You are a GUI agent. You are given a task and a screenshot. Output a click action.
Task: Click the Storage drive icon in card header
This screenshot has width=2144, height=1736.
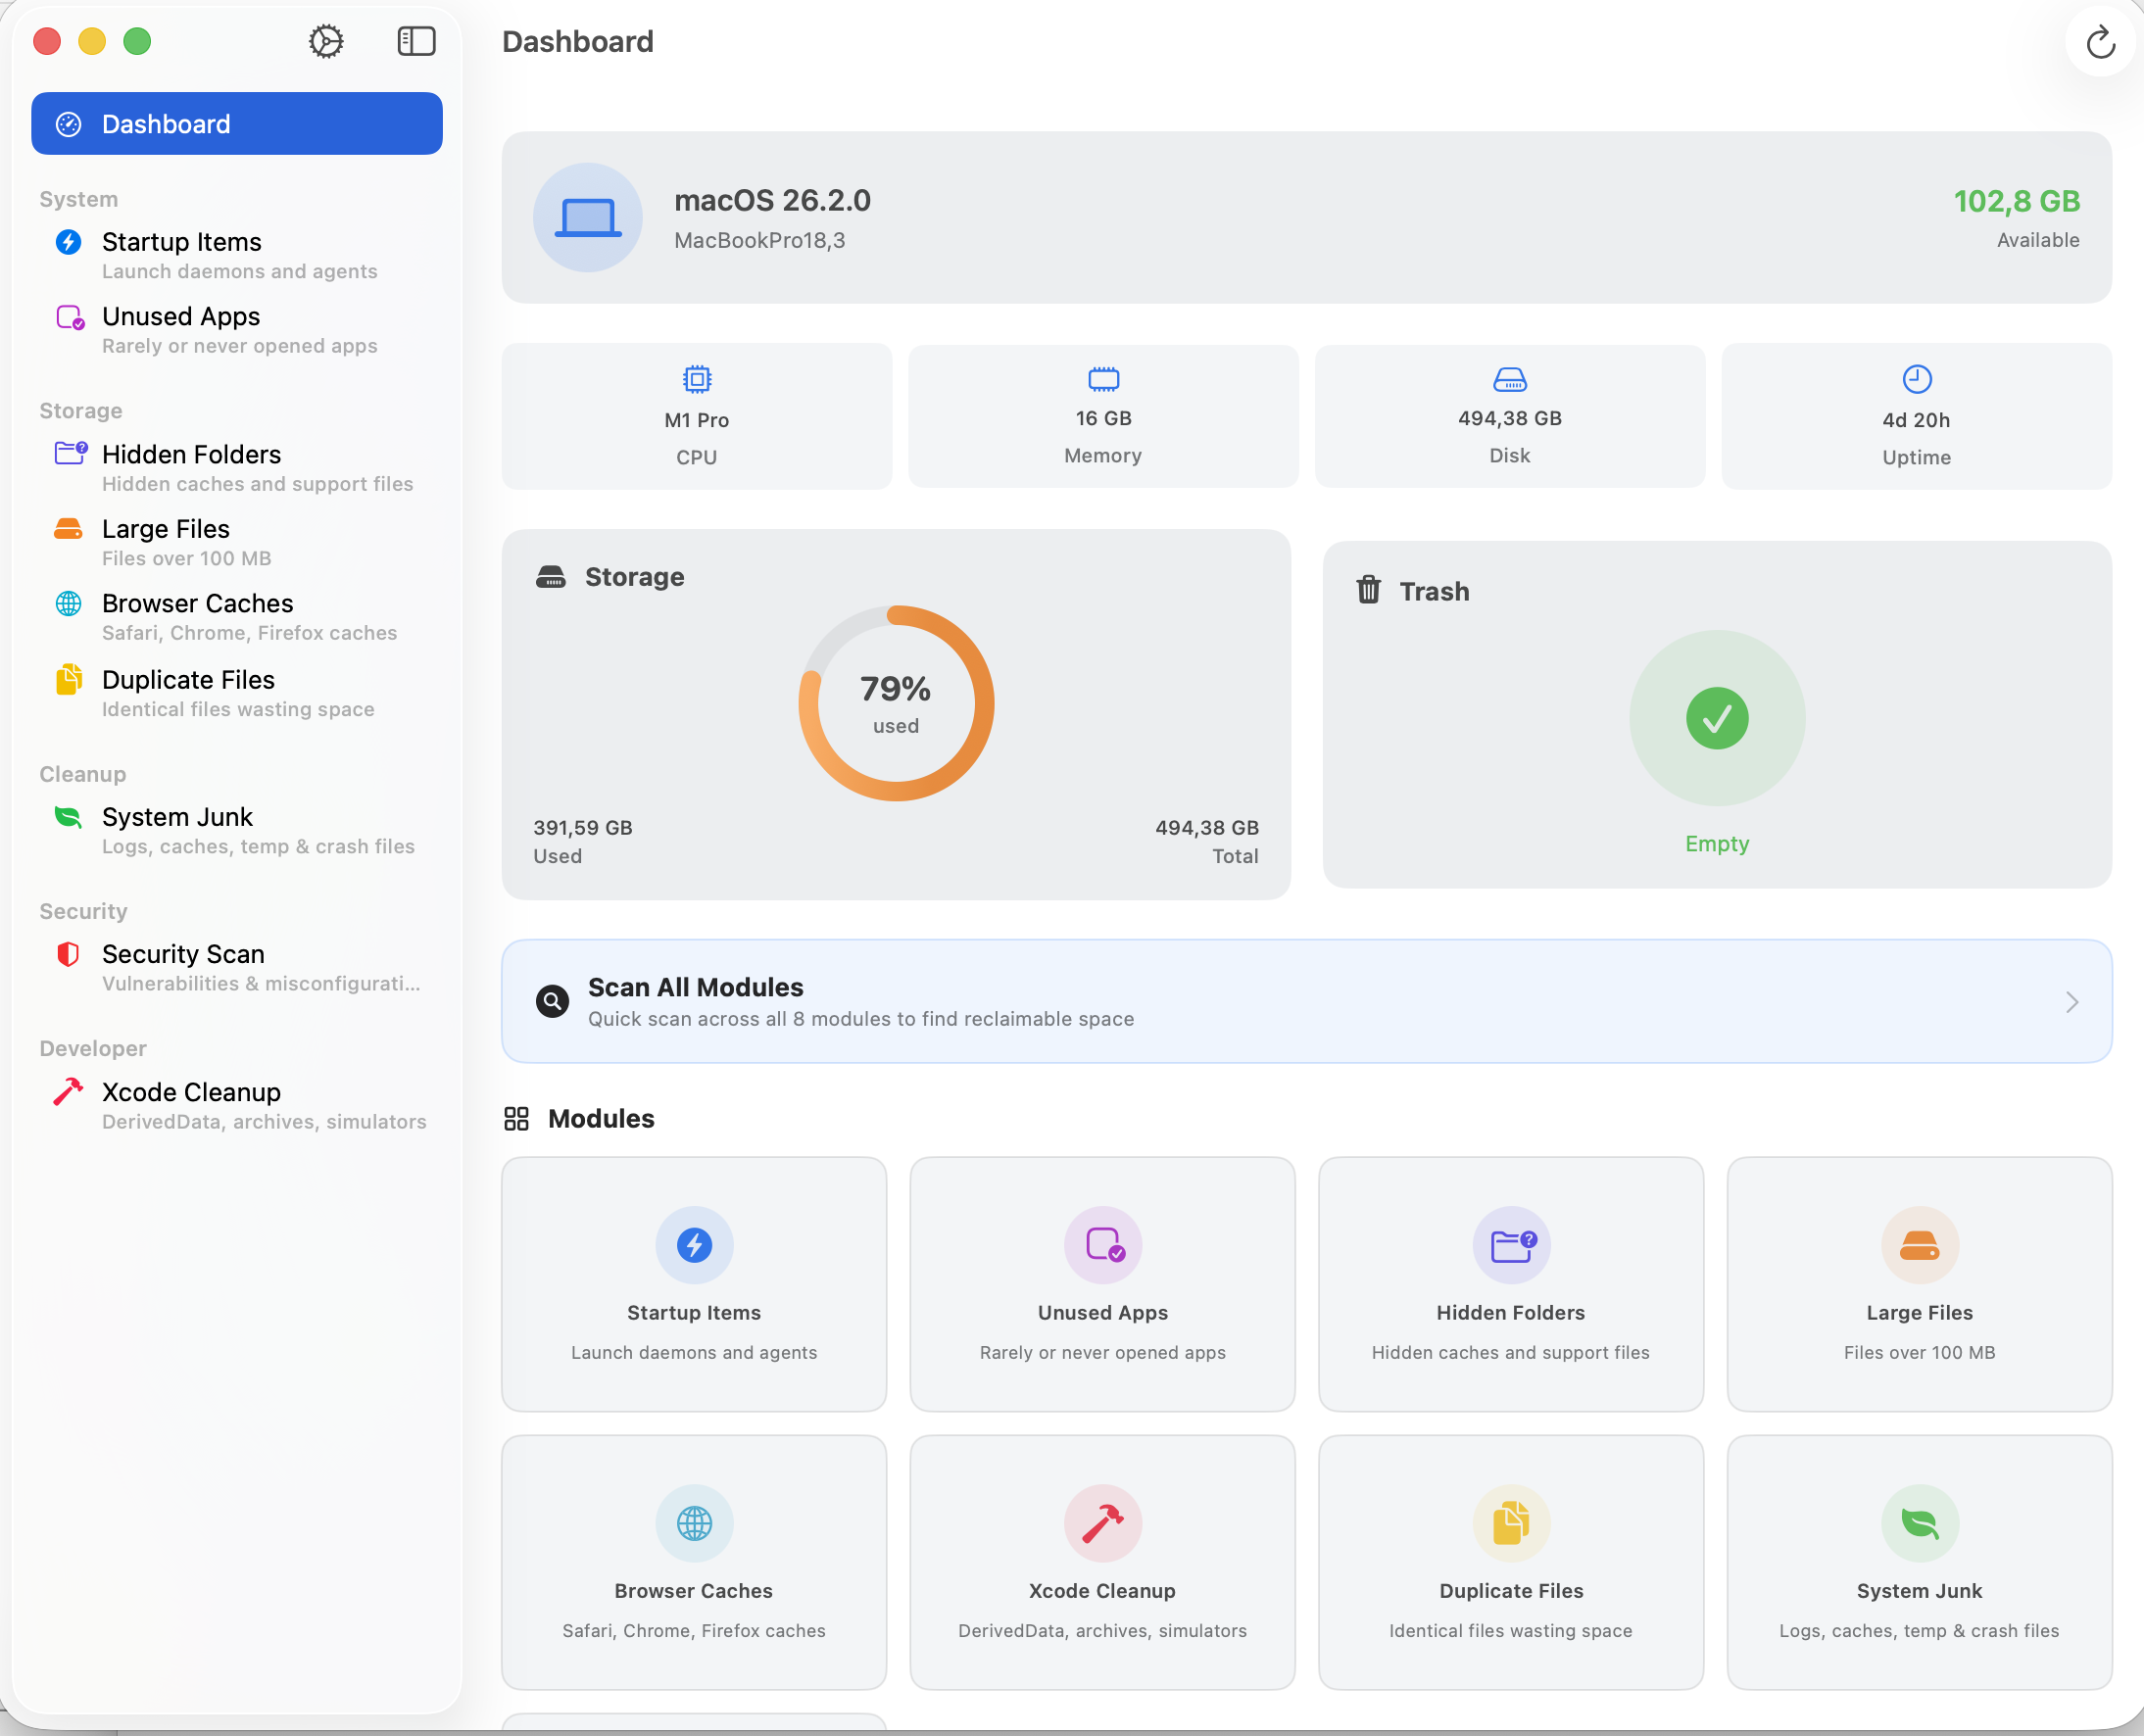coord(551,577)
